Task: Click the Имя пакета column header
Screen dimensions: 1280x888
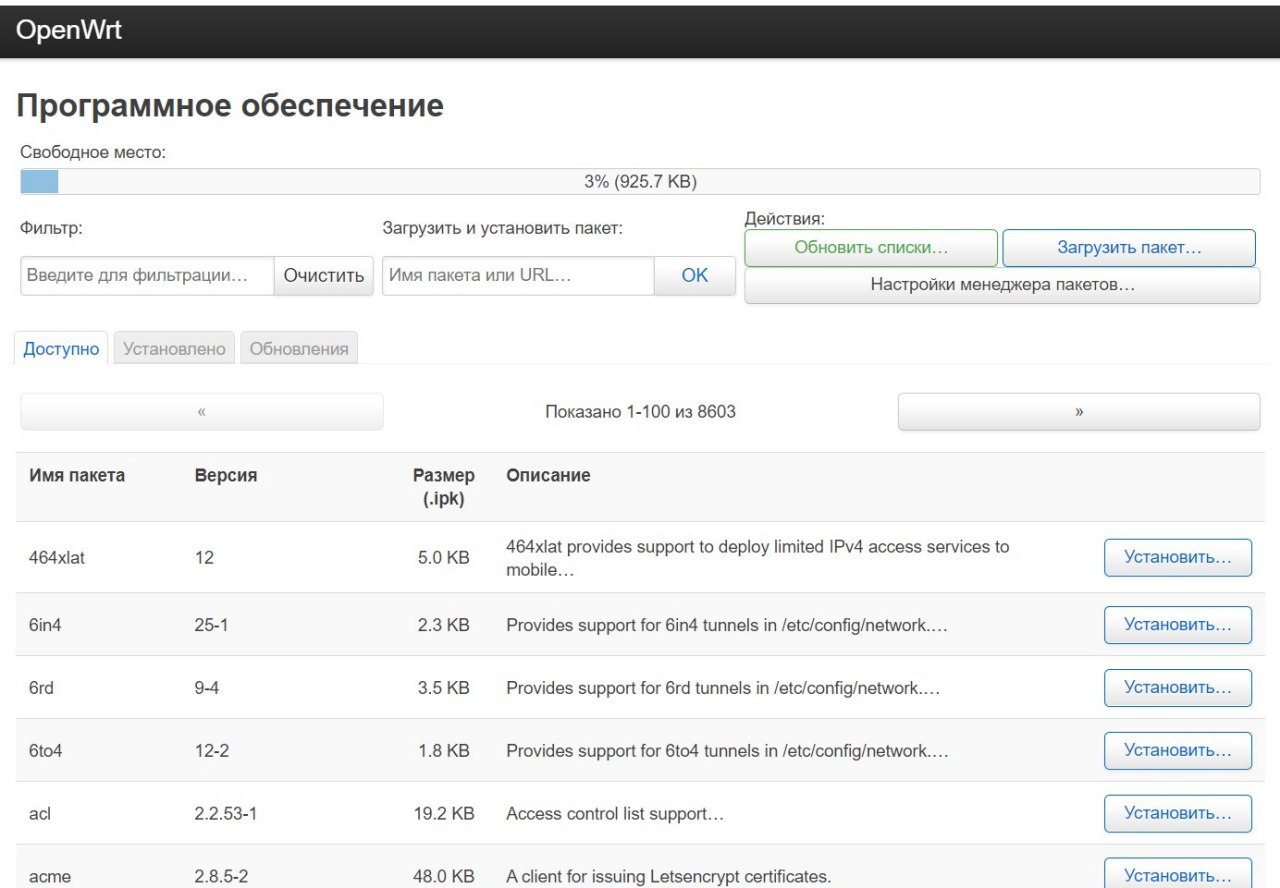Action: [77, 476]
